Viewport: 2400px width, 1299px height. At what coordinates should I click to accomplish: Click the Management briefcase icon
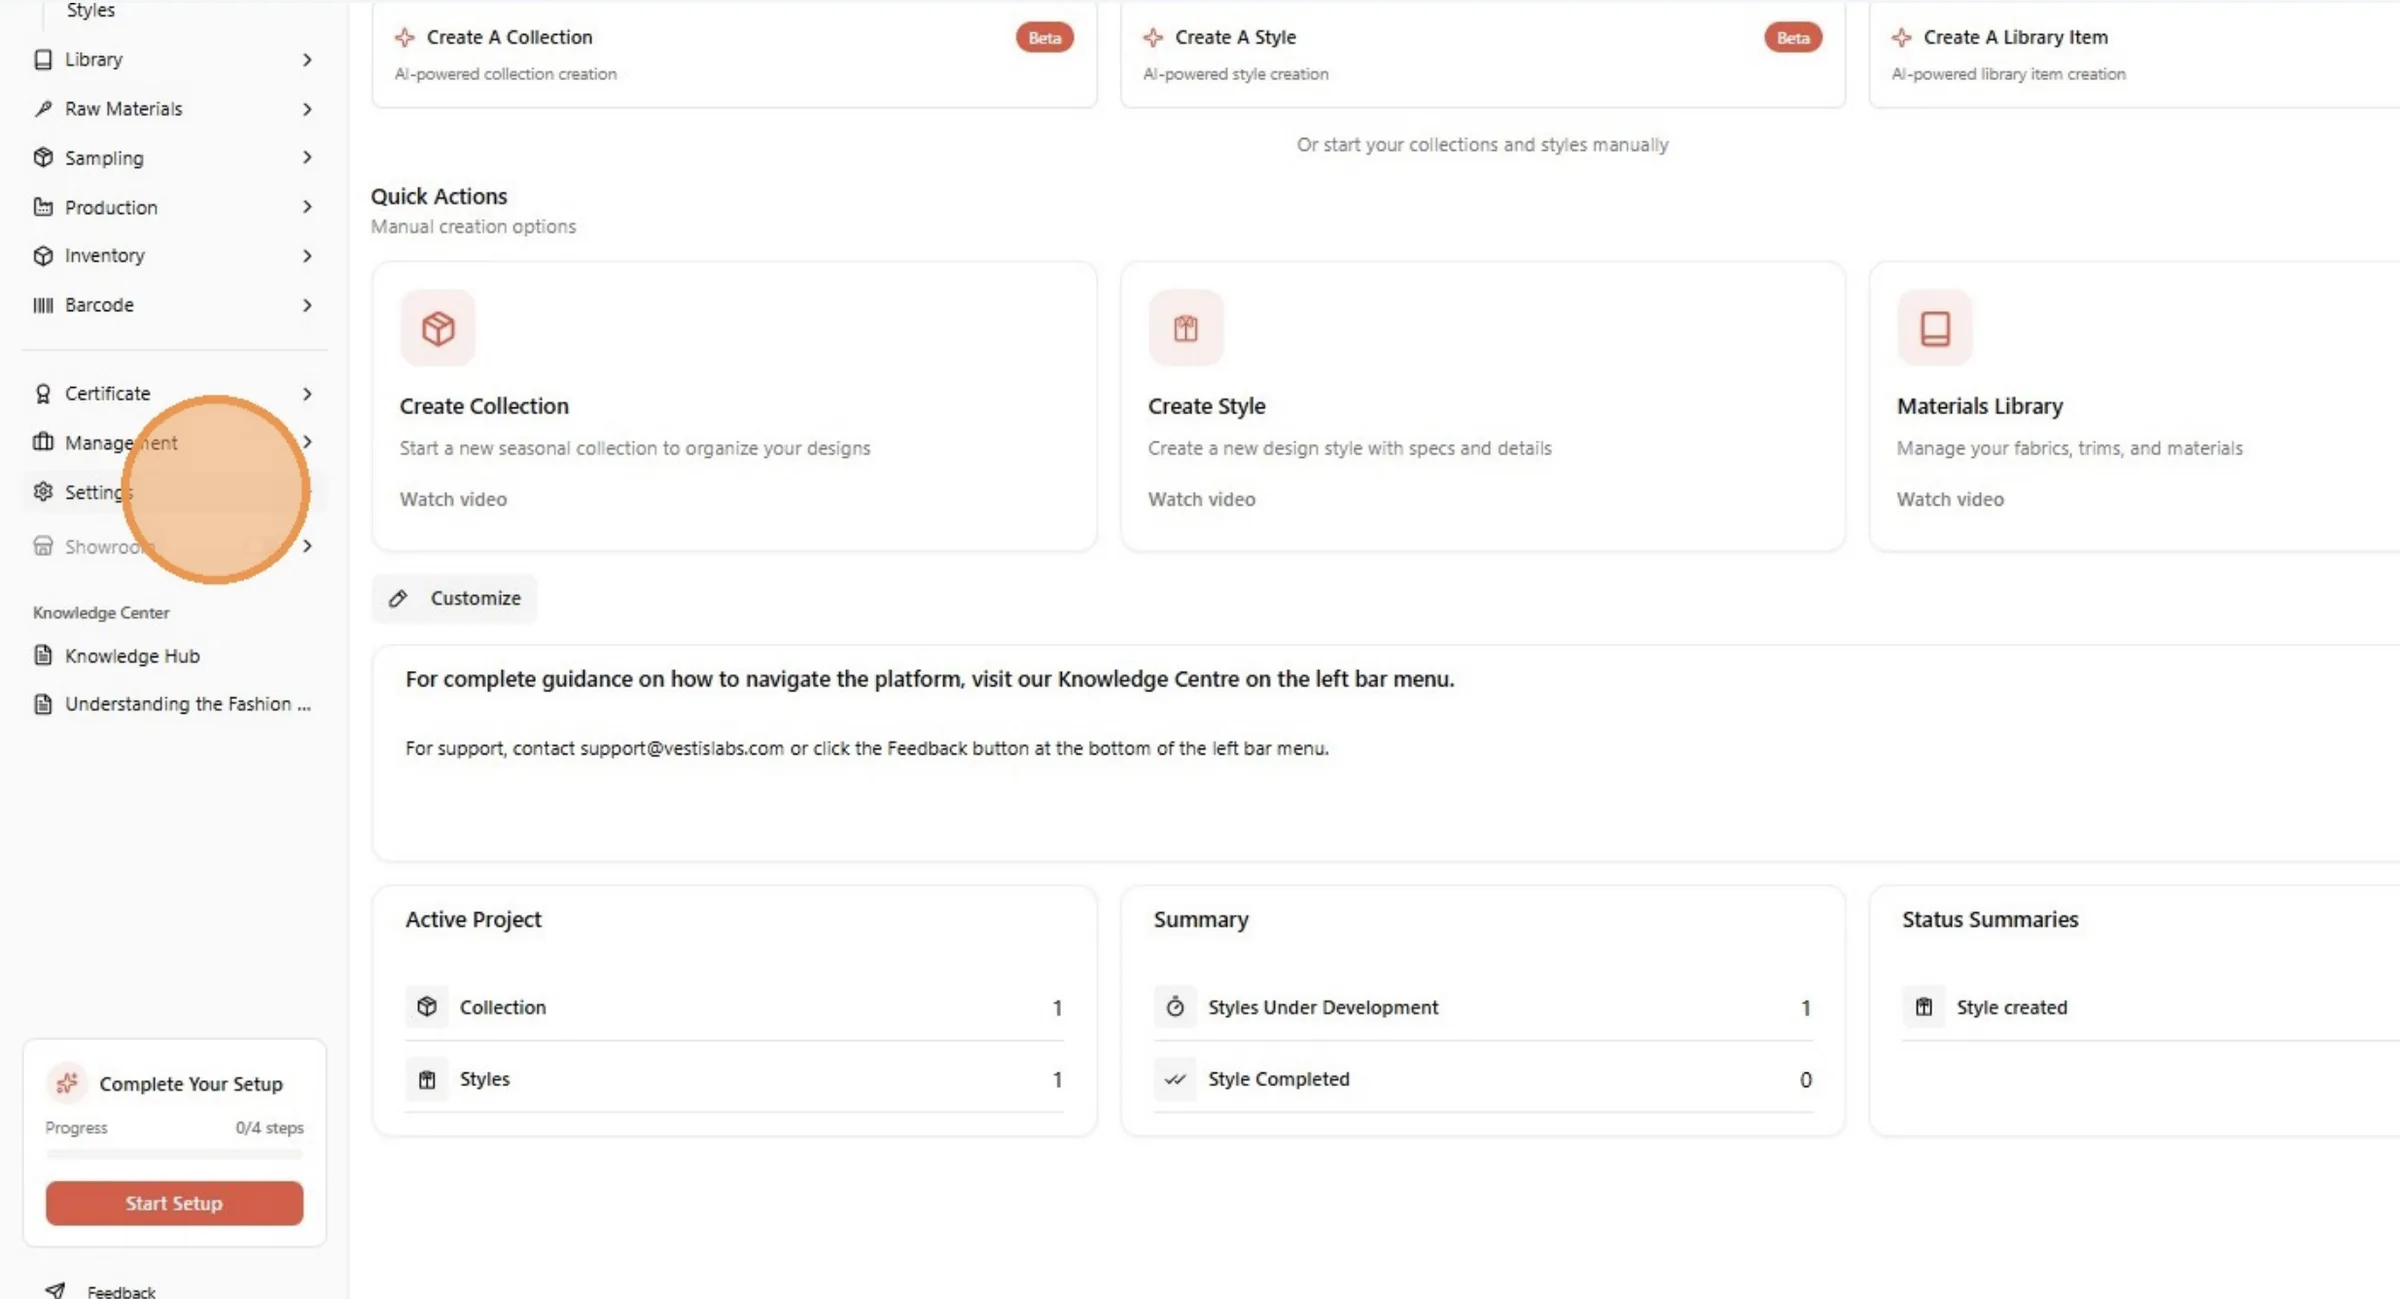tap(43, 442)
